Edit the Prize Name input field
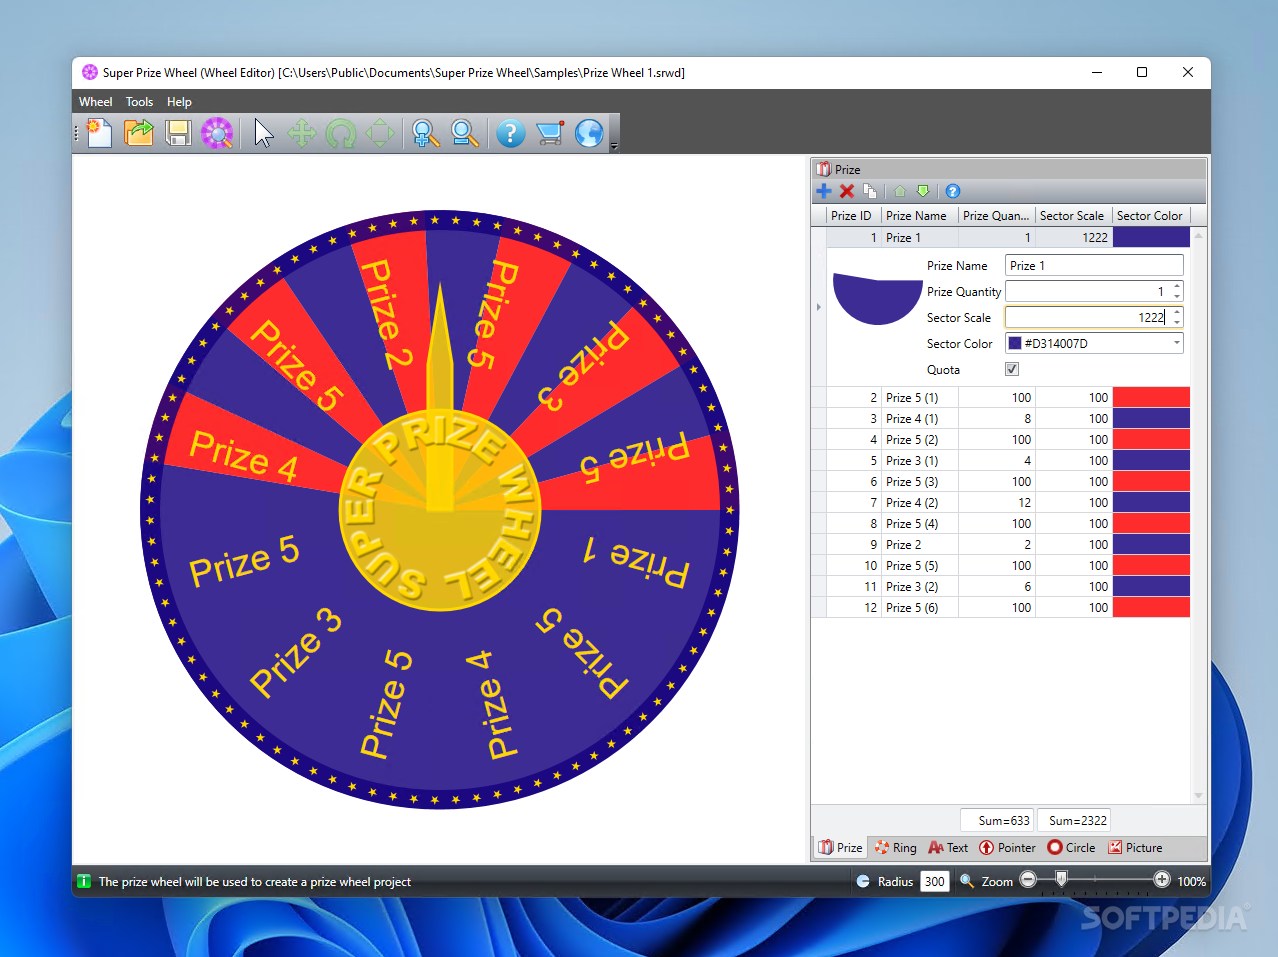 point(1094,265)
